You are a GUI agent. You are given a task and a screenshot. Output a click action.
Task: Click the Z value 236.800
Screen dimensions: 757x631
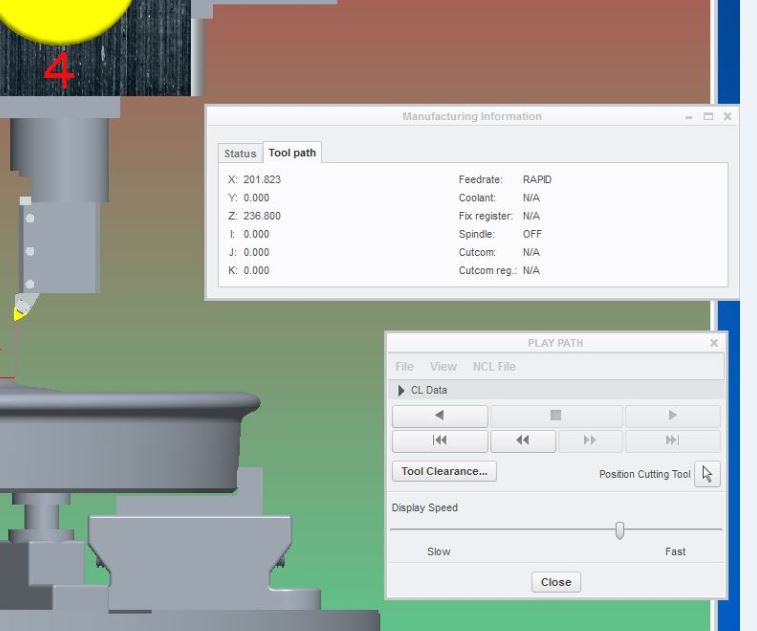(262, 216)
